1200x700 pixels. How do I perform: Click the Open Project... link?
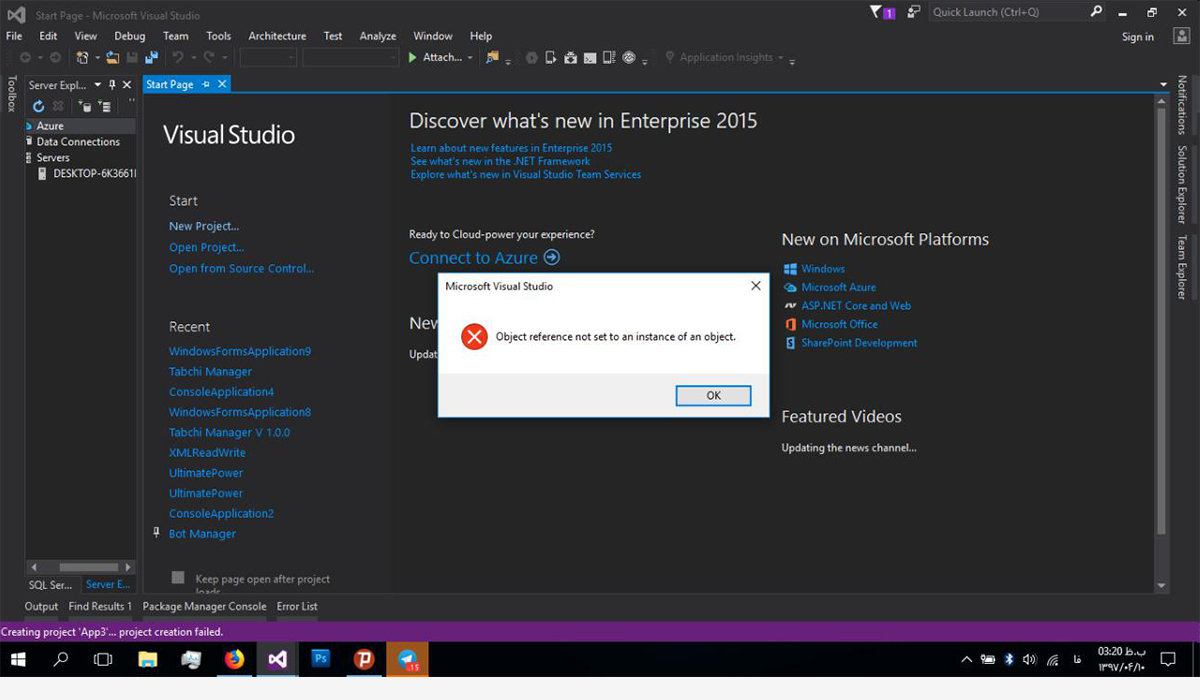(x=206, y=247)
